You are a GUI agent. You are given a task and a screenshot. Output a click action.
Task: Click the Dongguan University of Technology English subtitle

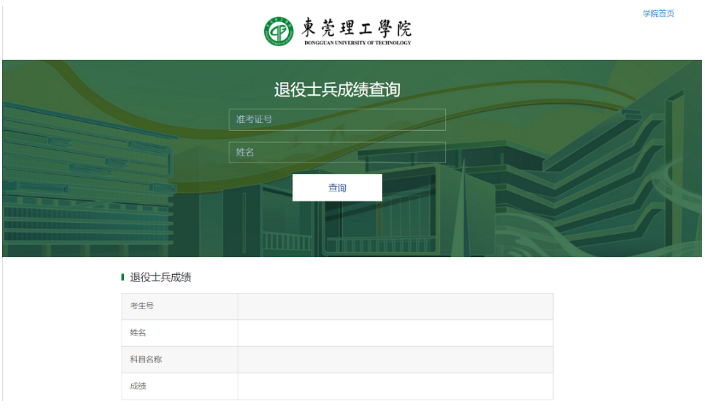(x=356, y=43)
